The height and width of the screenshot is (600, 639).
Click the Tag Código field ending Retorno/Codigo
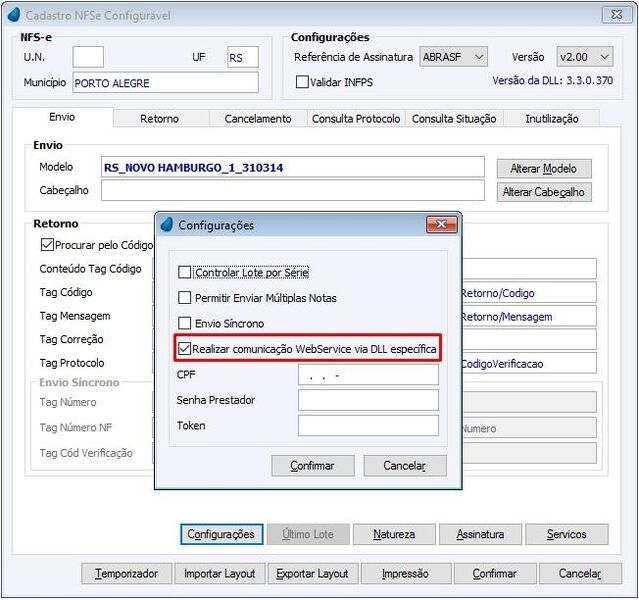pos(529,292)
